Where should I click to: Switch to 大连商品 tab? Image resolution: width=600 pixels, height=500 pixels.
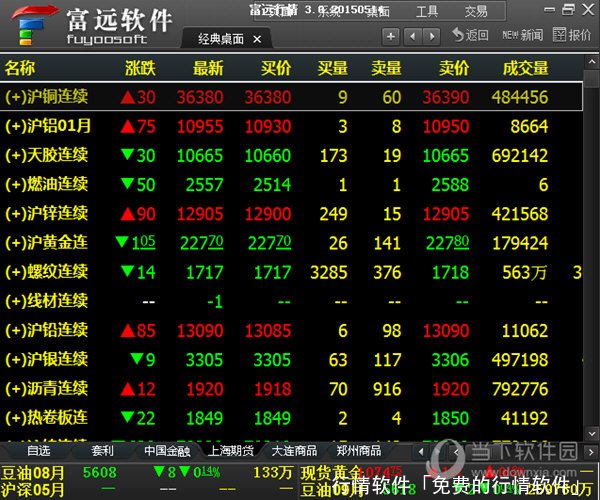[x=294, y=451]
